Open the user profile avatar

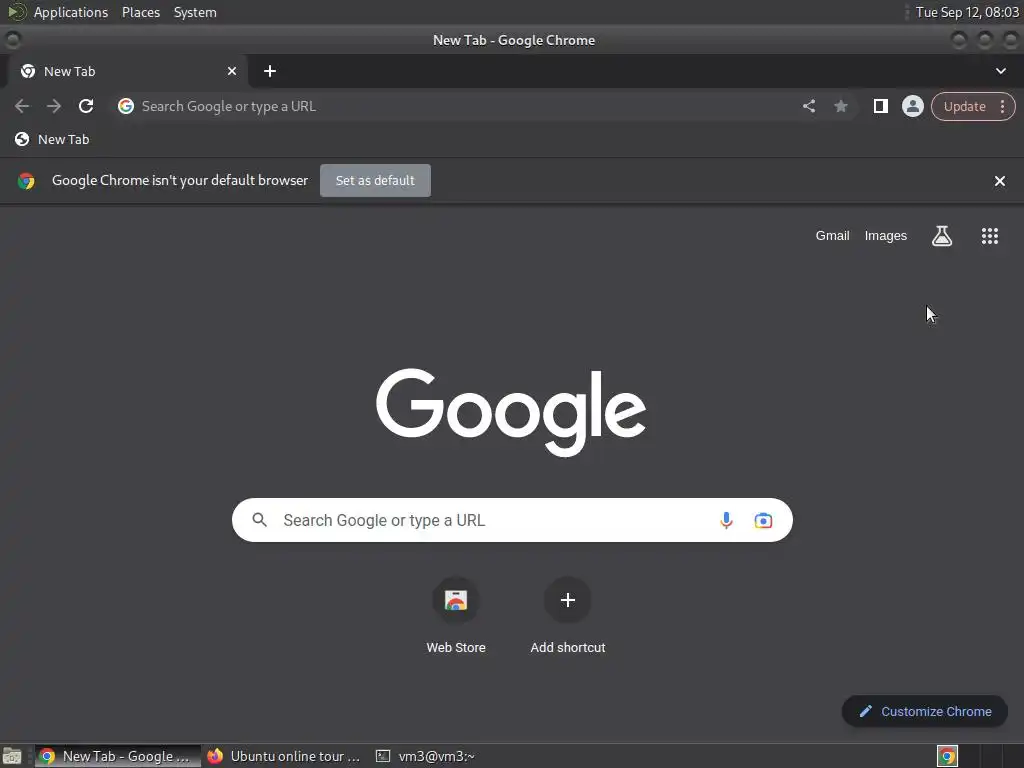point(912,106)
